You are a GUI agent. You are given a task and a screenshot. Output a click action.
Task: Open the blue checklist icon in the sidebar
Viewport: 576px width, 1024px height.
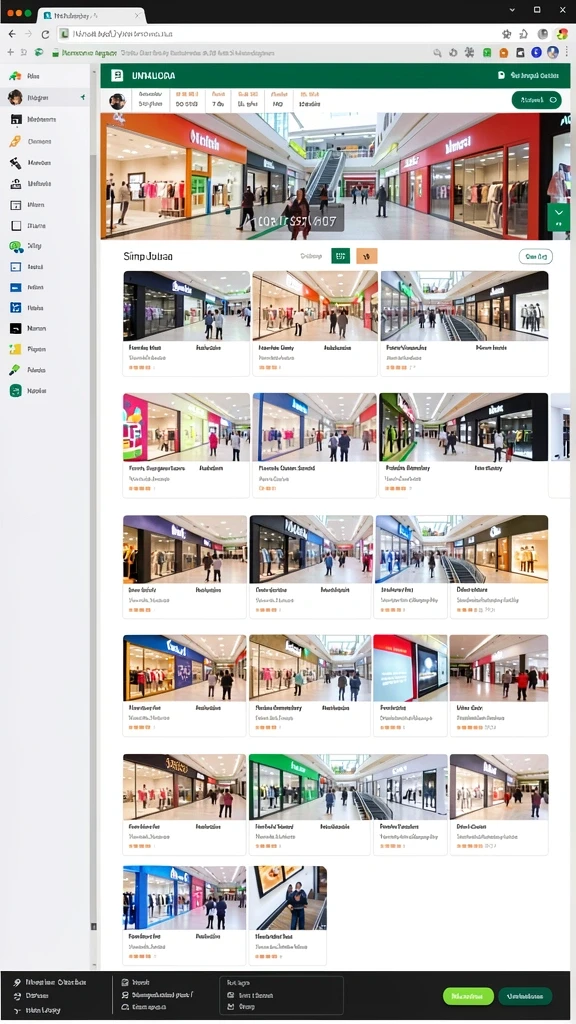16,308
